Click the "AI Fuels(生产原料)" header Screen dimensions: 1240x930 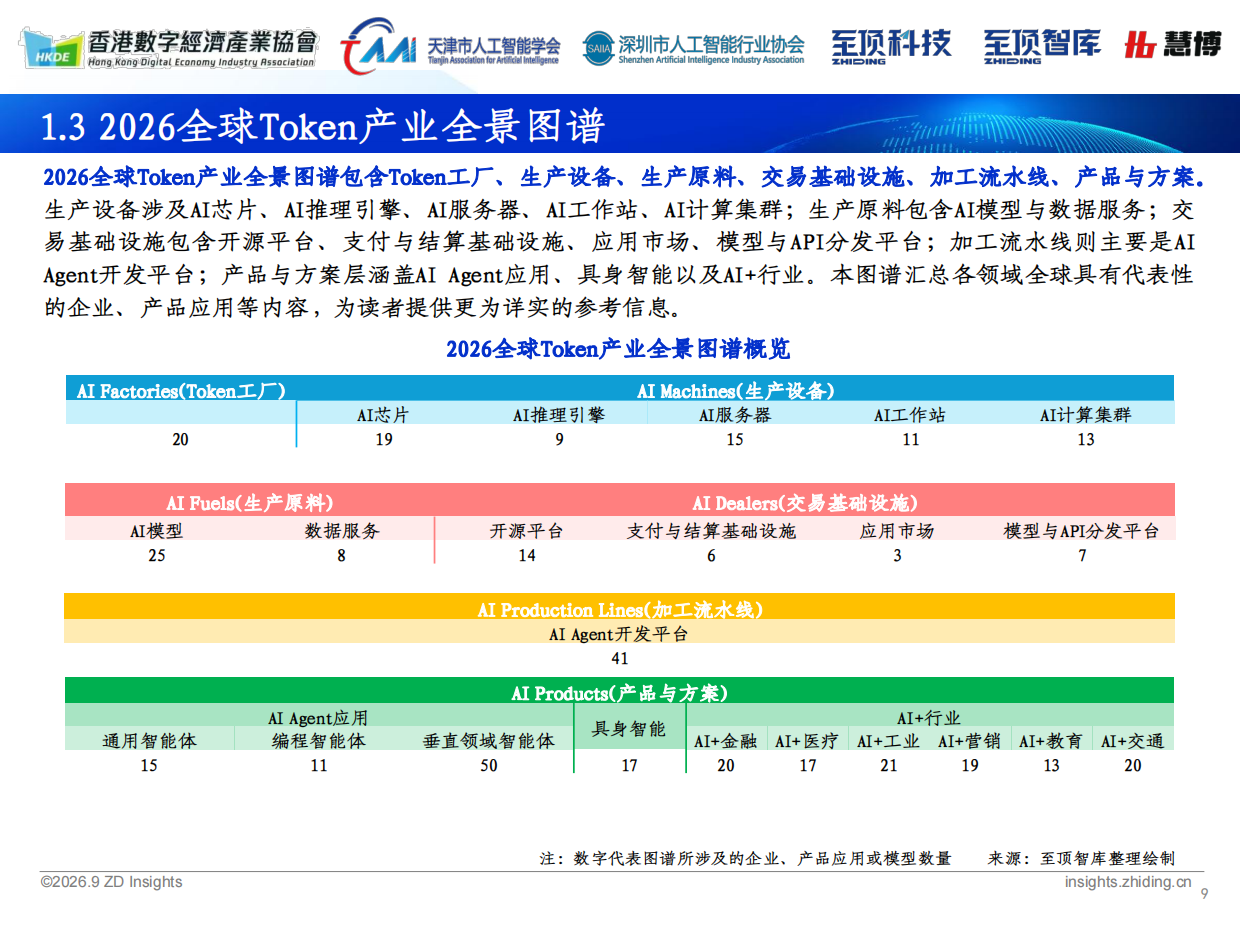coord(250,503)
